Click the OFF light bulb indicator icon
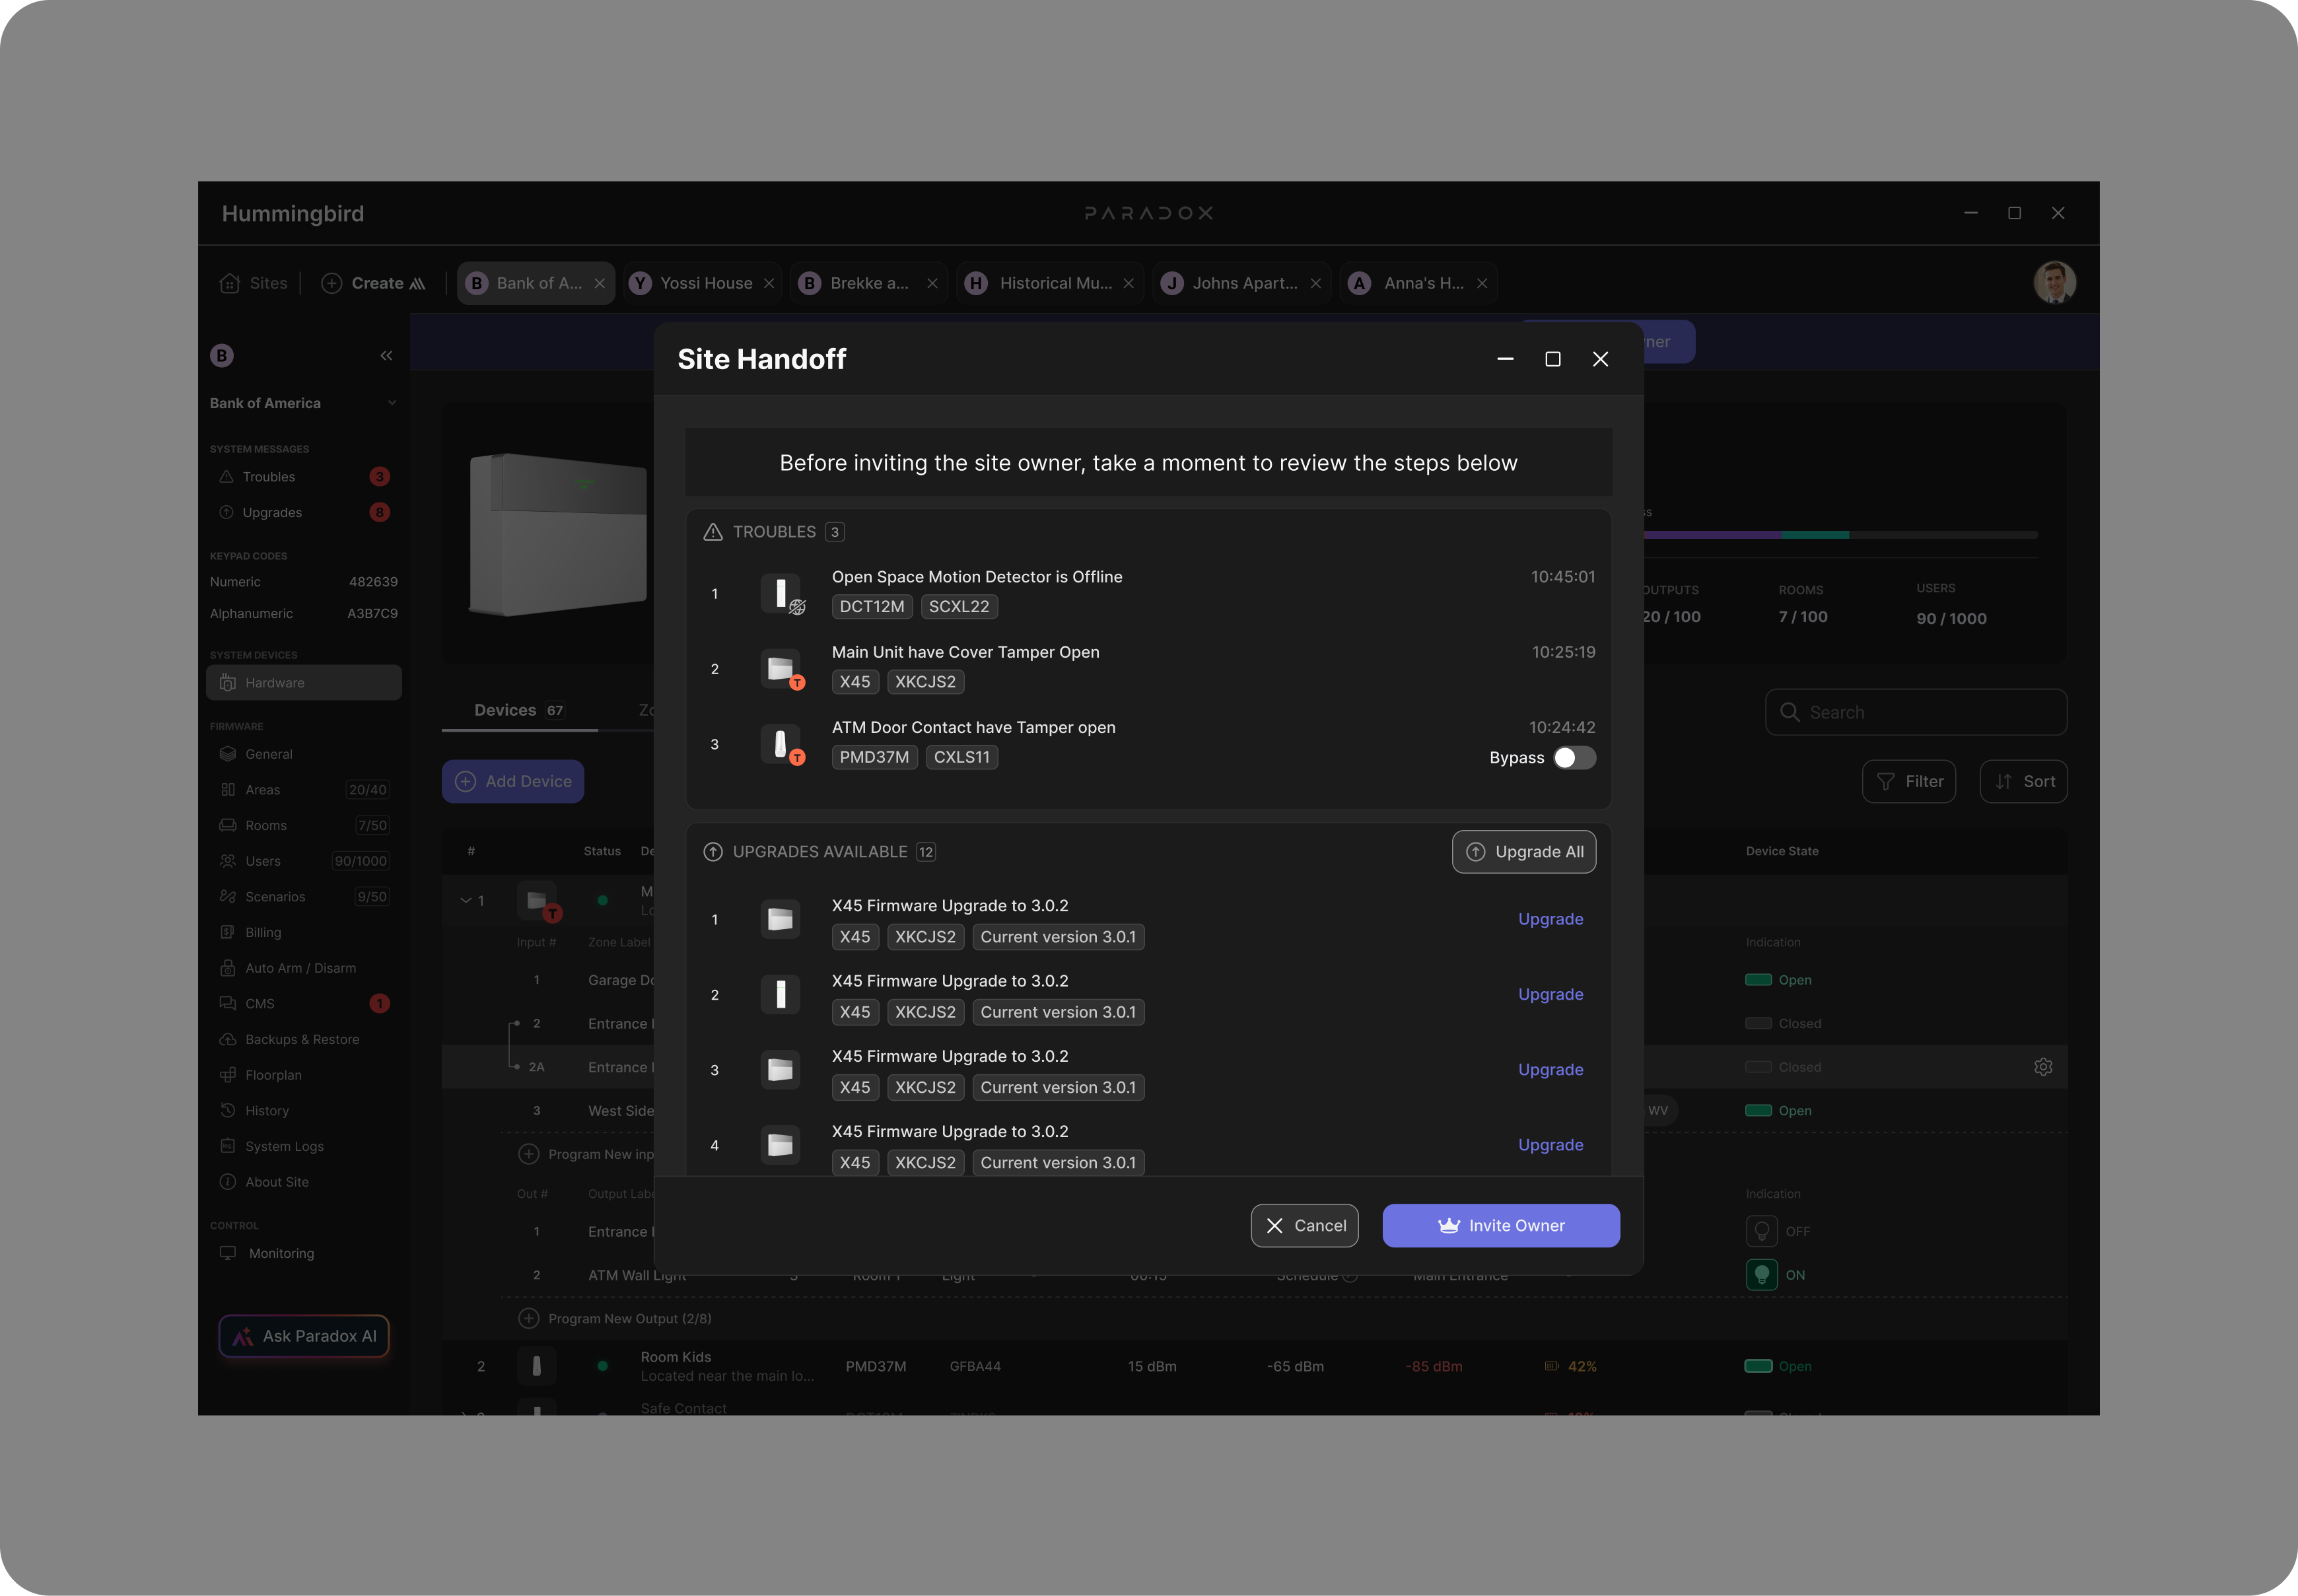 (x=1761, y=1232)
